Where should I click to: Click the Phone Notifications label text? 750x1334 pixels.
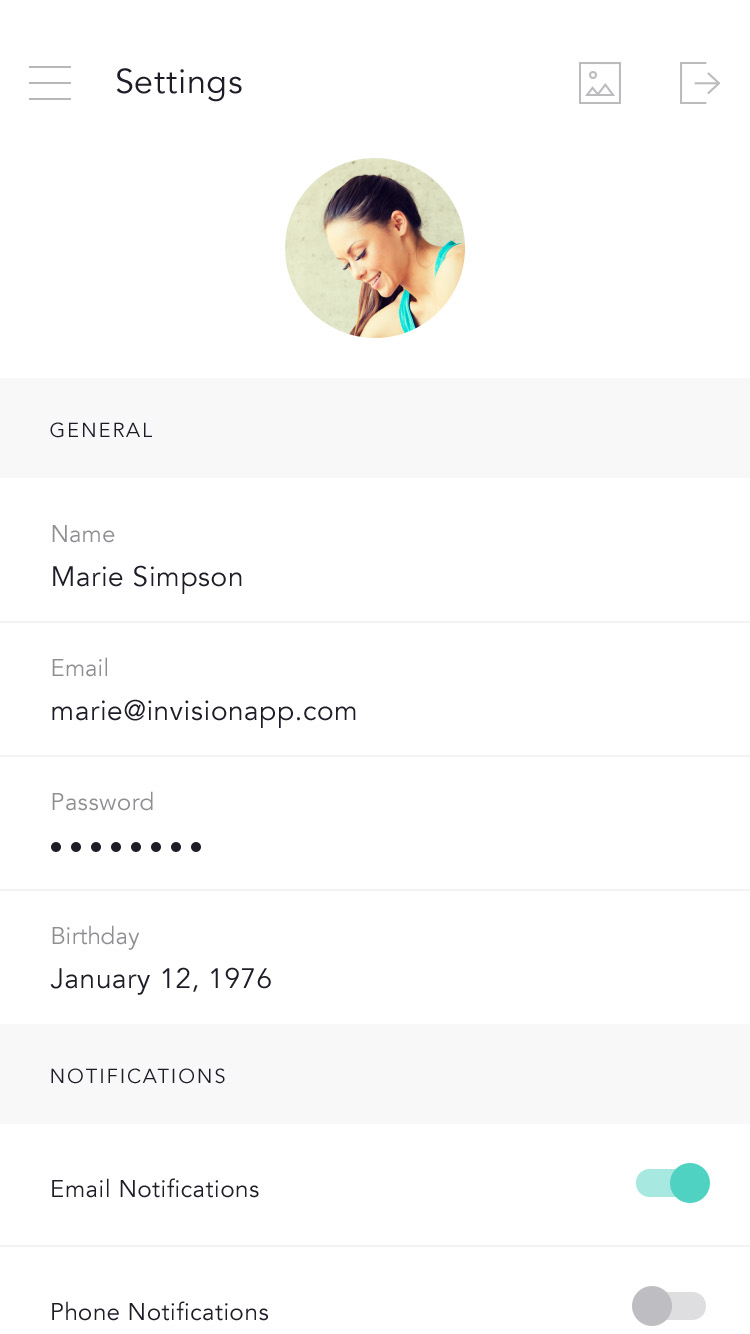click(160, 1312)
